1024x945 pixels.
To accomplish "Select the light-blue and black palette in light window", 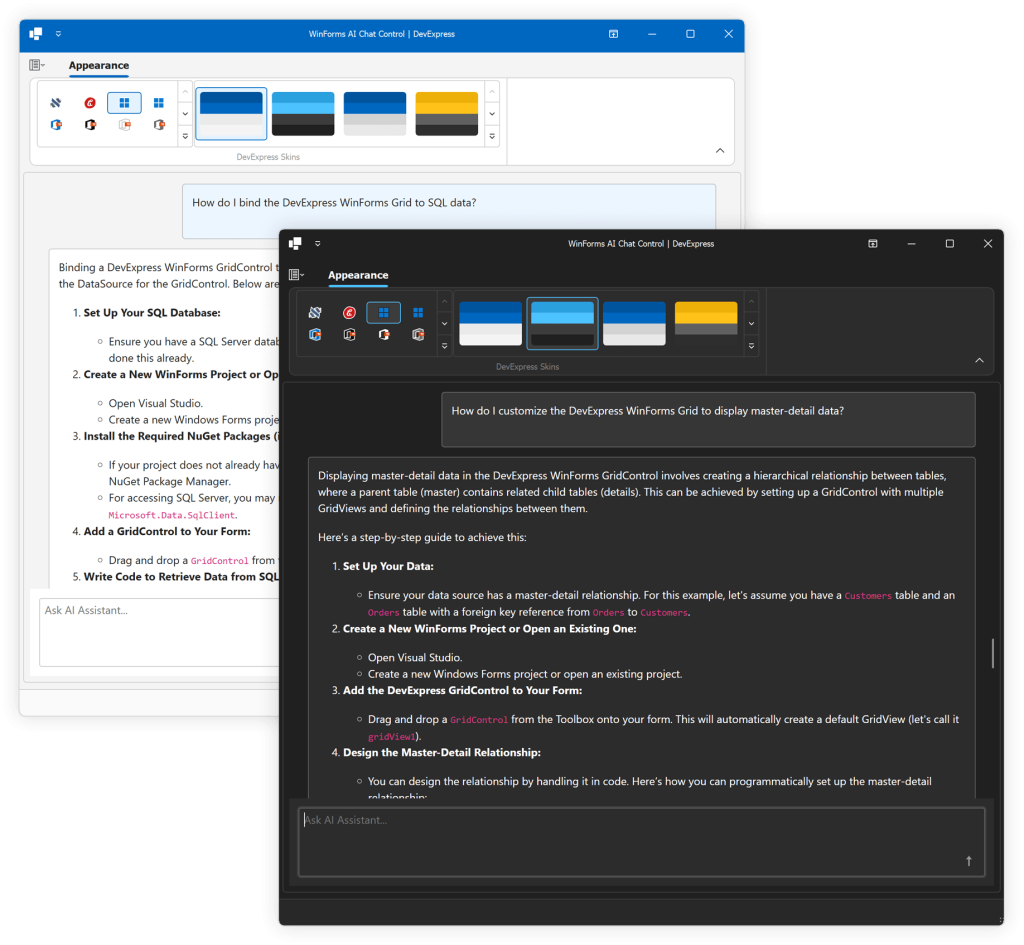I will pos(303,113).
